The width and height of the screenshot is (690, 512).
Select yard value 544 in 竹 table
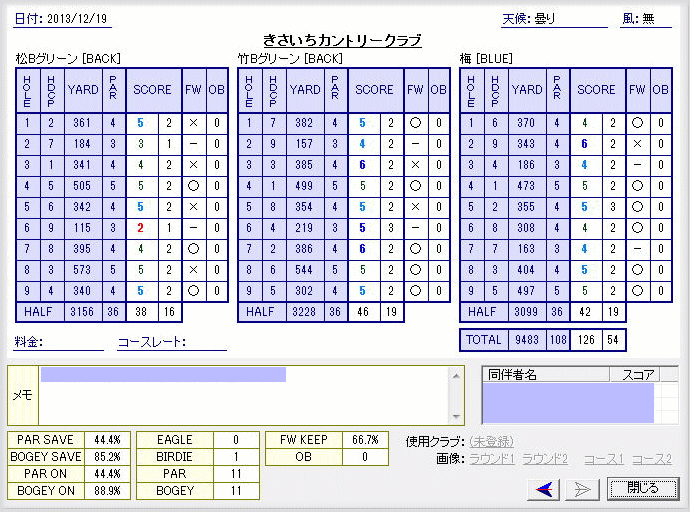pos(304,270)
